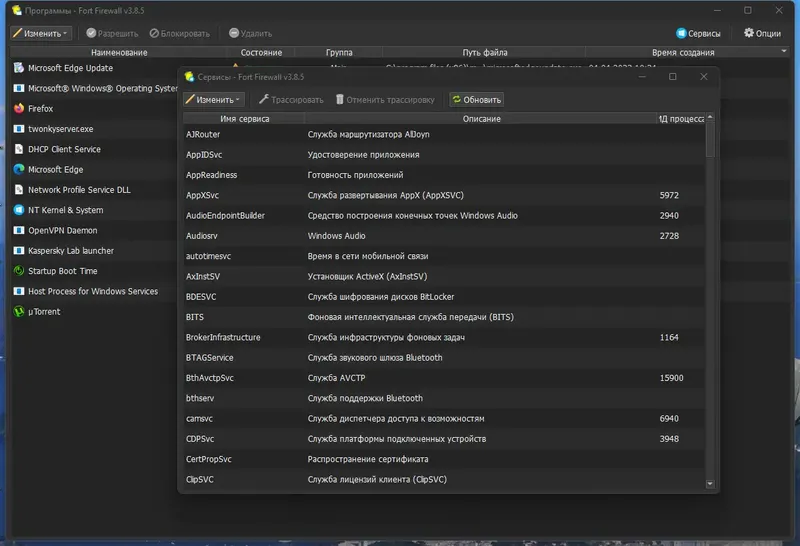Select CDPSvc service row
The height and width of the screenshot is (546, 800).
(444, 439)
